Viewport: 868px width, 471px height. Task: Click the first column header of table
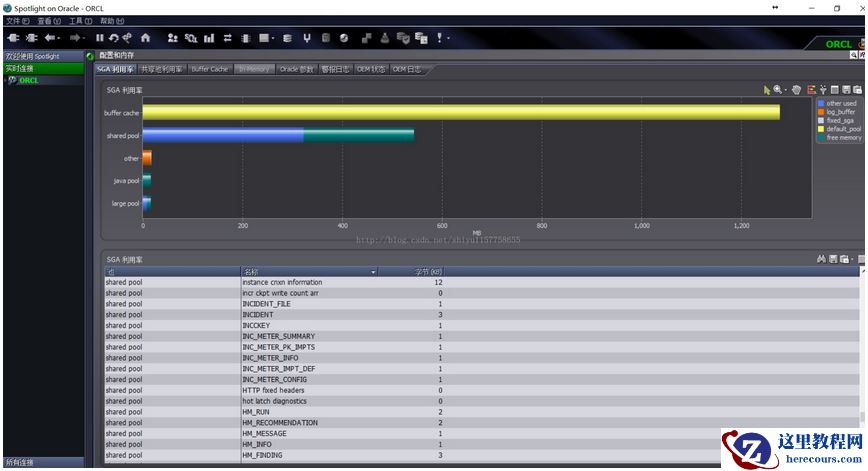click(173, 272)
